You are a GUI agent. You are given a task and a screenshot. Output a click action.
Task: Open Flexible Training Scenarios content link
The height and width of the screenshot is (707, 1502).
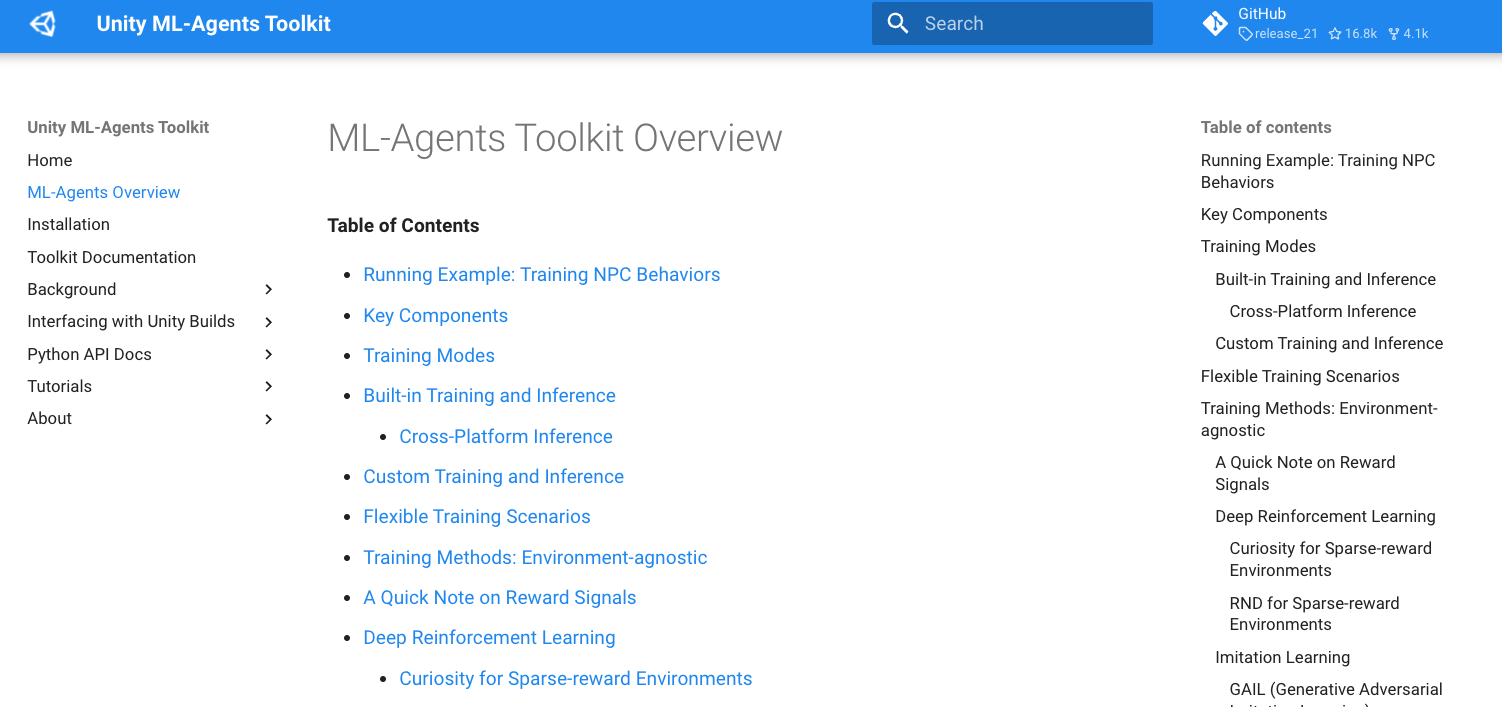coord(477,516)
